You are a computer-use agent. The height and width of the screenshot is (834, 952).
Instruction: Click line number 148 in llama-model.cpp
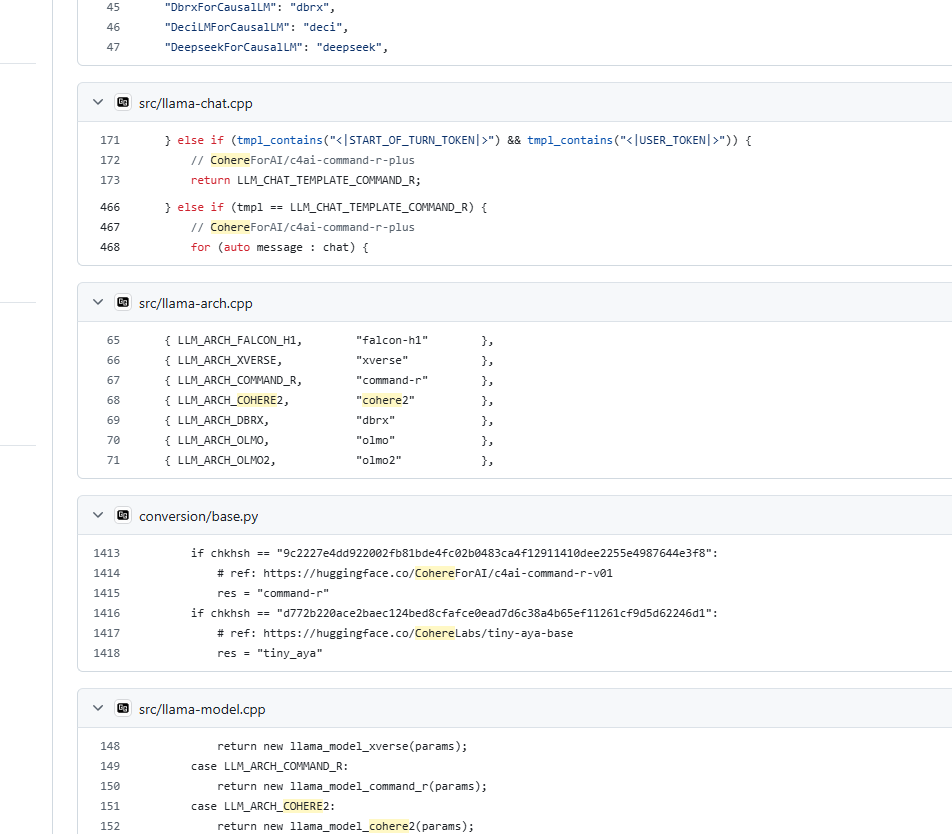click(110, 746)
